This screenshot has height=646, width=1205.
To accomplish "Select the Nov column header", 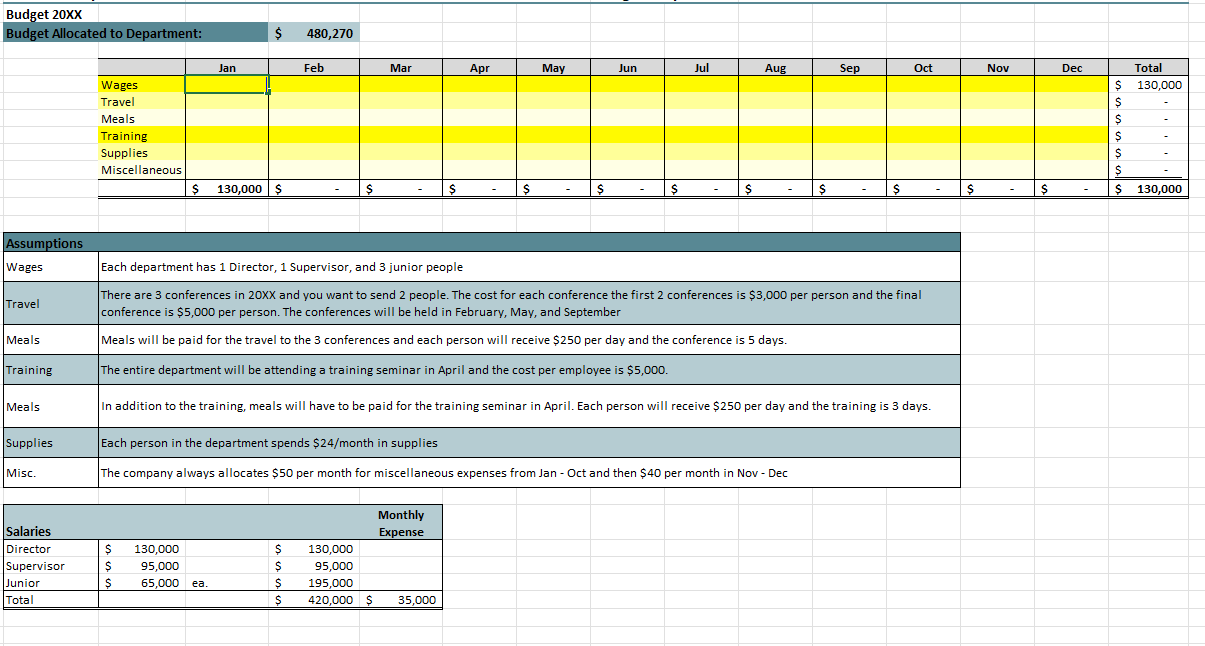I will click(997, 68).
